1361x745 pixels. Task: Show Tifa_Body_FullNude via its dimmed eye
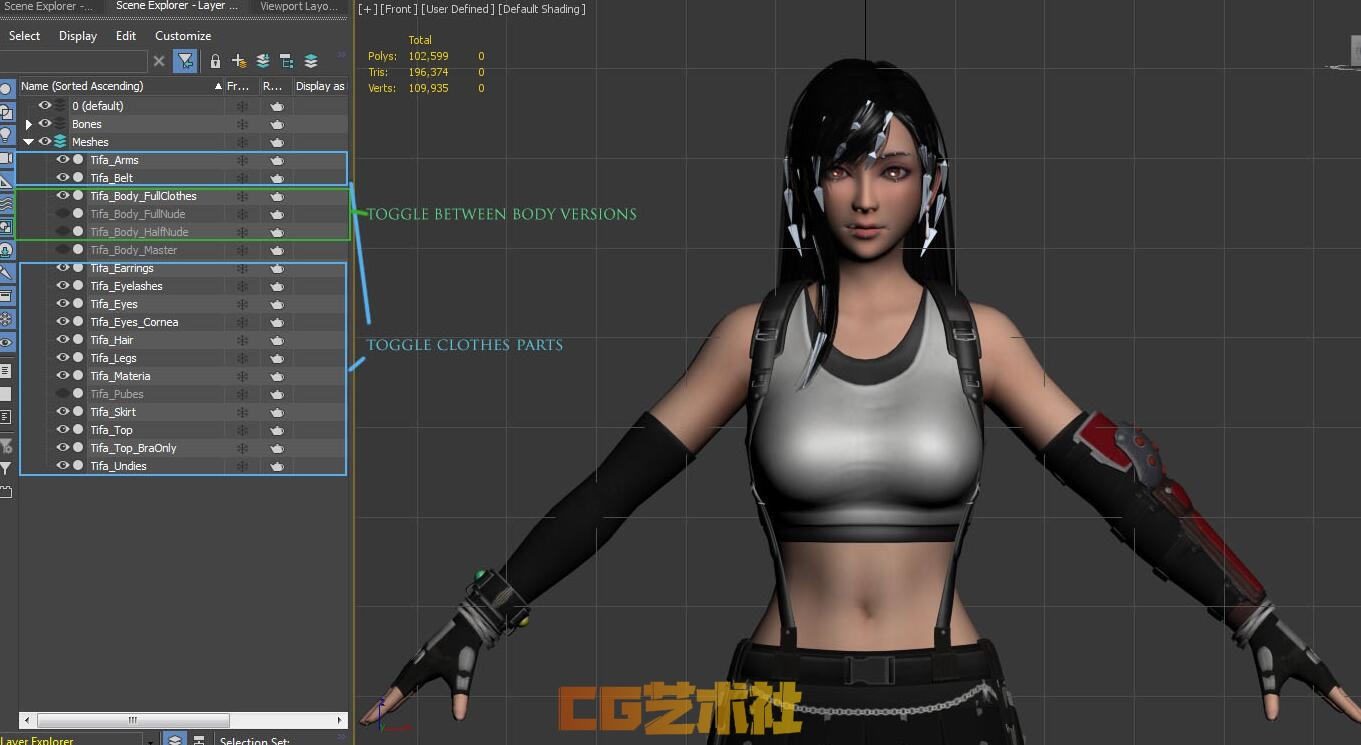pyautogui.click(x=63, y=214)
